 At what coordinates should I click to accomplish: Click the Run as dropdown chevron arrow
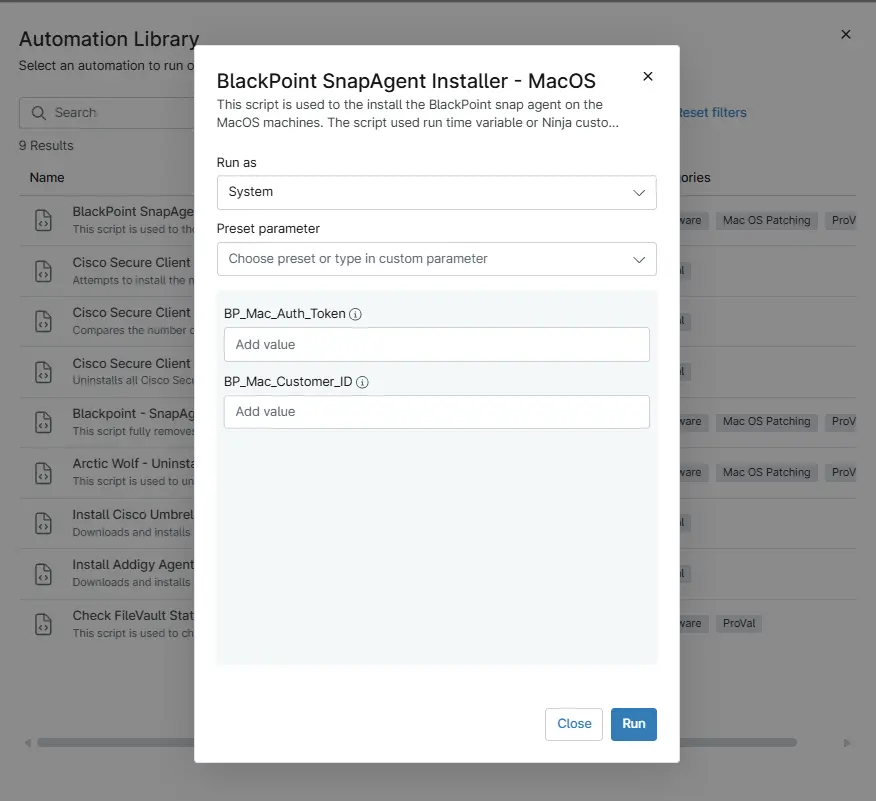639,192
